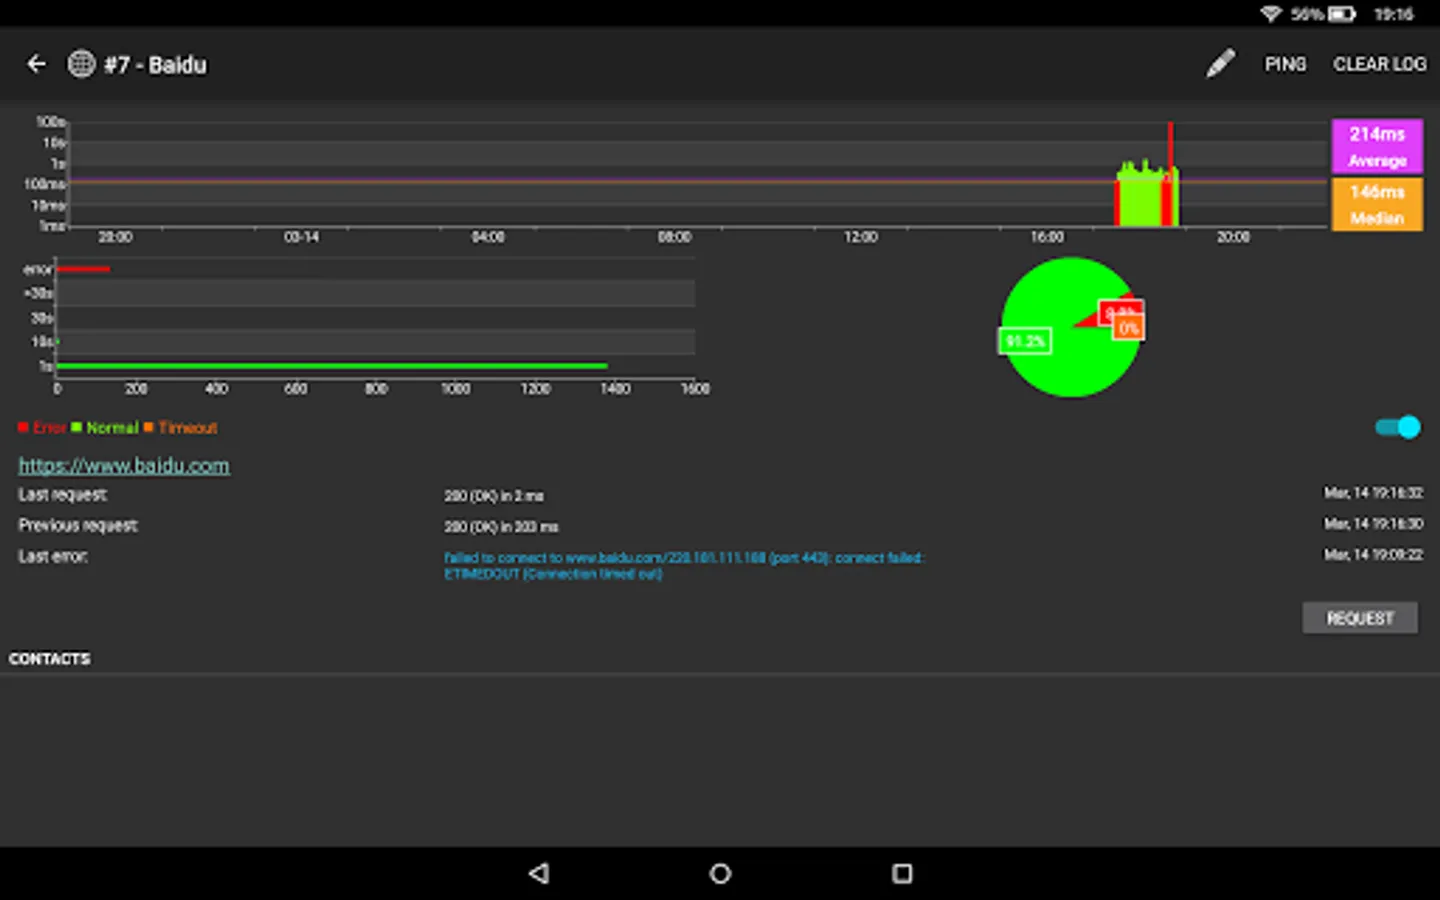Viewport: 1440px width, 900px height.
Task: Open the https://www.baidu.com link
Action: click(x=124, y=465)
